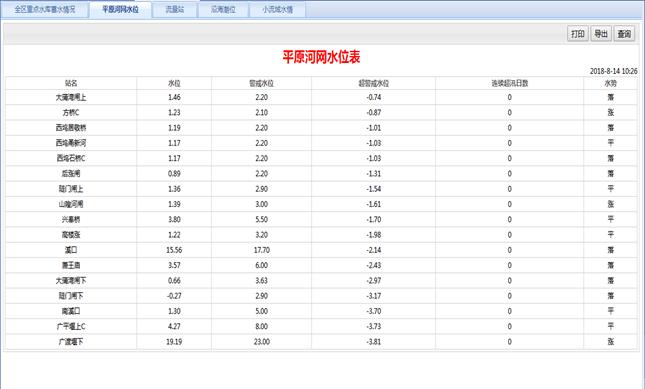The width and height of the screenshot is (645, 389).
Task: Open the 沿海潮位 tab
Action: [223, 9]
